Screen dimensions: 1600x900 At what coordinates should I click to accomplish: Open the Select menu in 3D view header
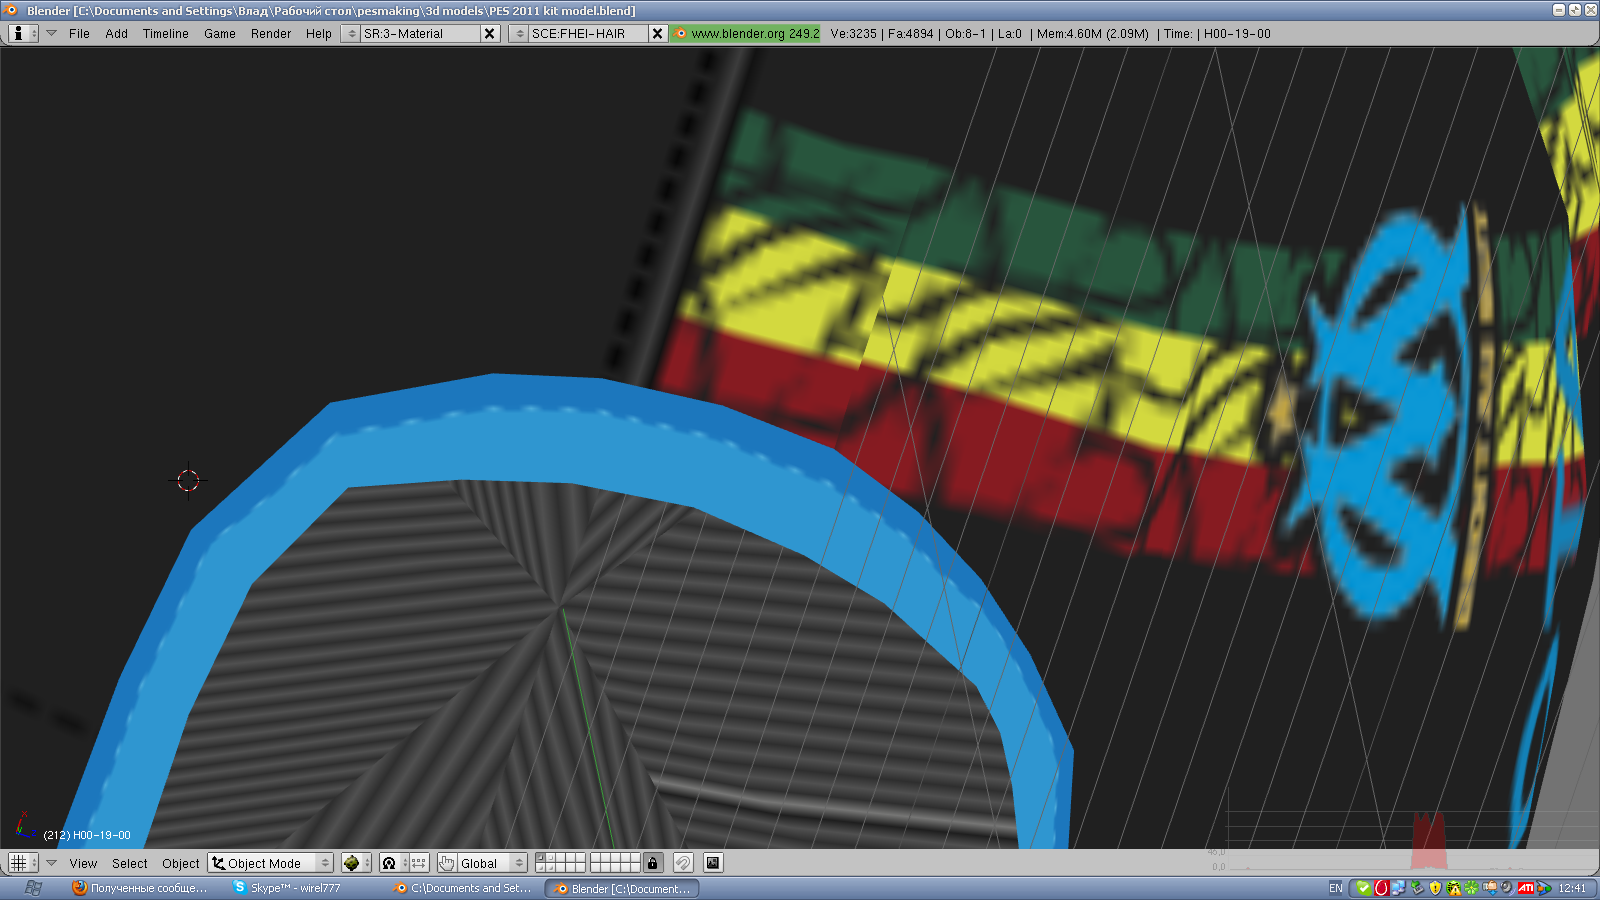point(129,863)
